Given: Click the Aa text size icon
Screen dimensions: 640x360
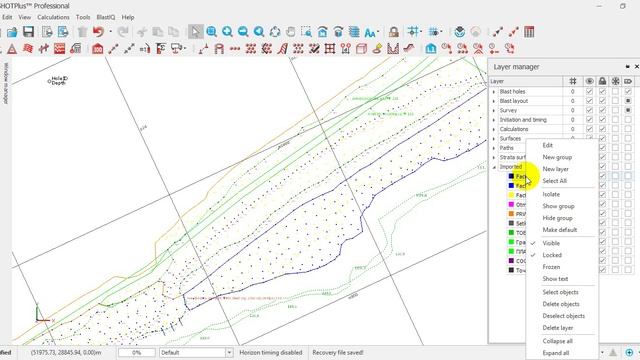Looking at the screenshot, I should [x=370, y=32].
